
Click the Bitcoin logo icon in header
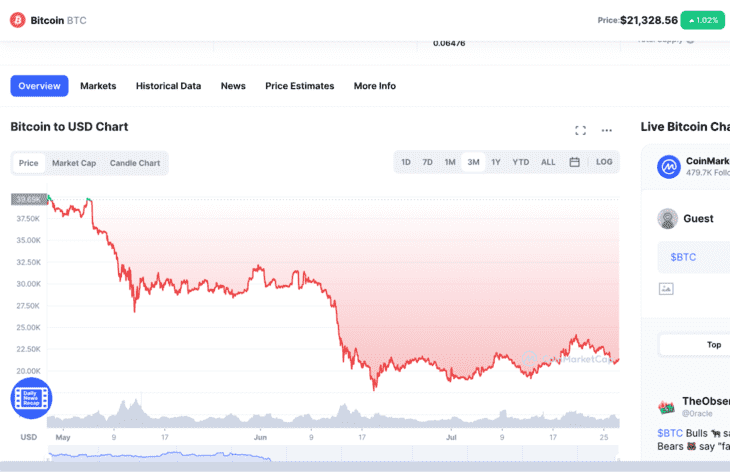18,20
